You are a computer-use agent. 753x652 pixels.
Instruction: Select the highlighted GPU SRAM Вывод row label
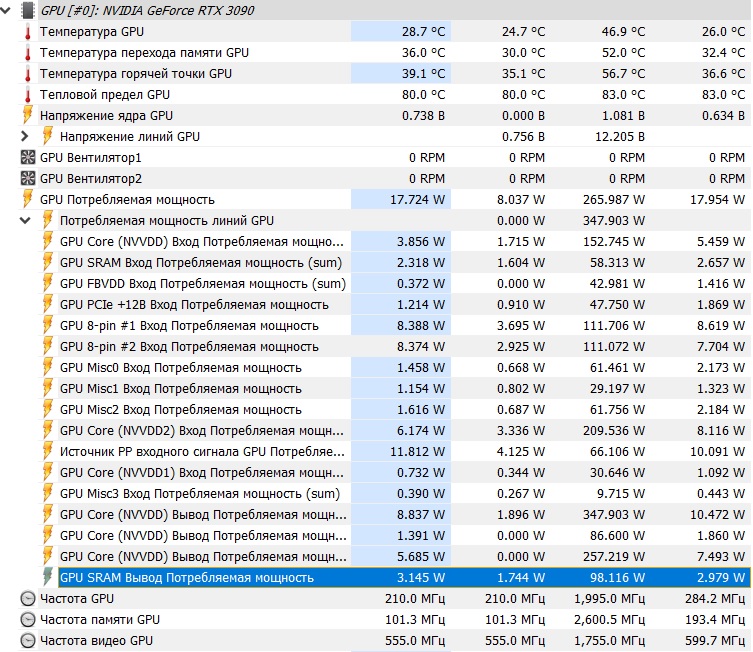[187, 578]
